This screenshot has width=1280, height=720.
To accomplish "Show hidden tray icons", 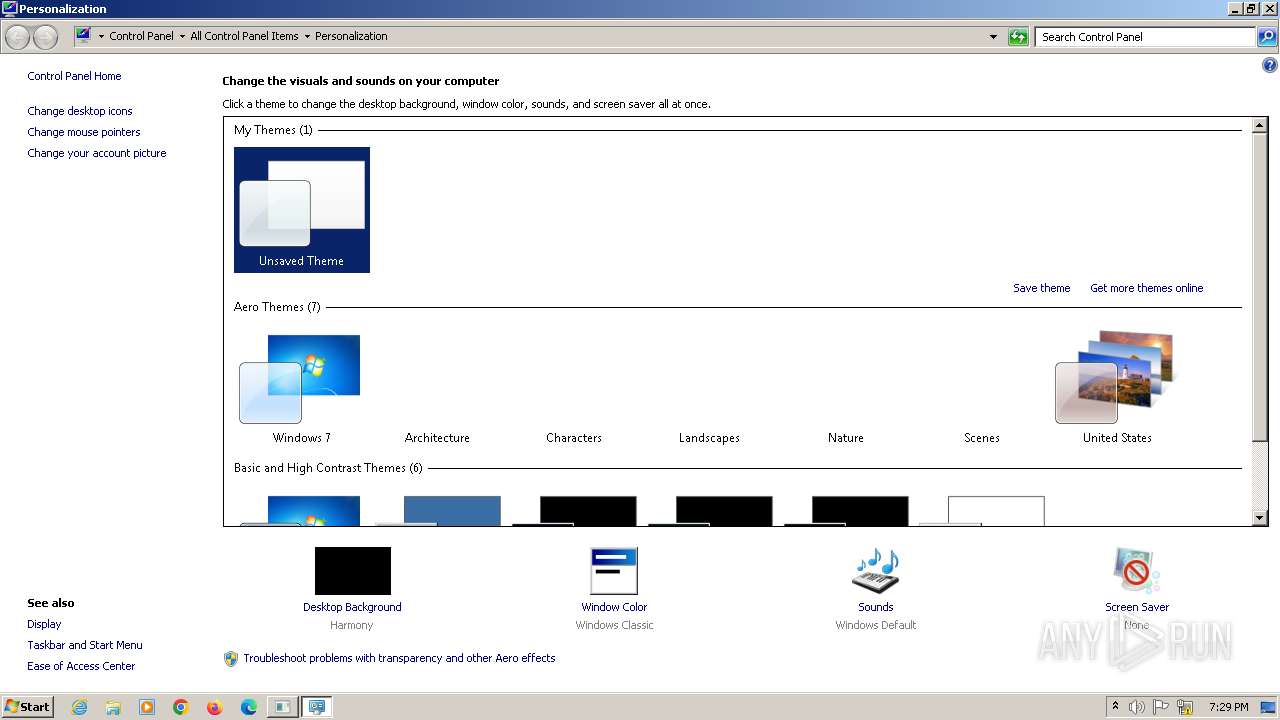I will 1115,707.
